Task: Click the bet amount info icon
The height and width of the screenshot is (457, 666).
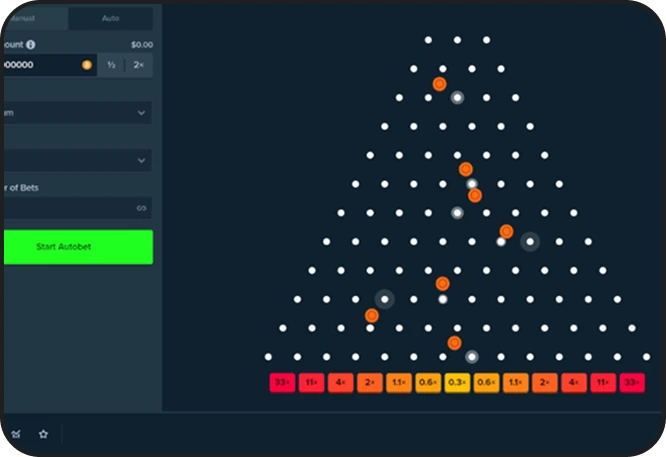Action: pyautogui.click(x=31, y=45)
